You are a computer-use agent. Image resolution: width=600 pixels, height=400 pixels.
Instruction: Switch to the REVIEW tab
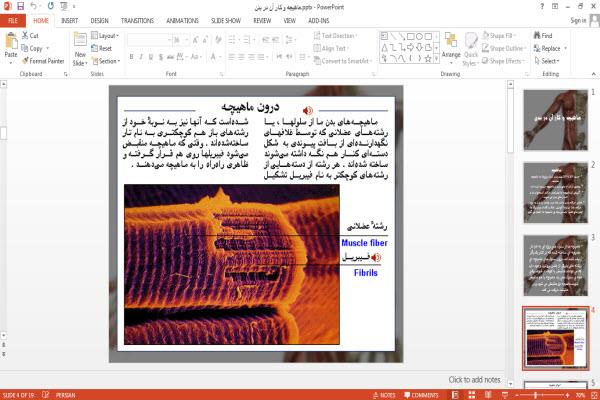tap(262, 21)
